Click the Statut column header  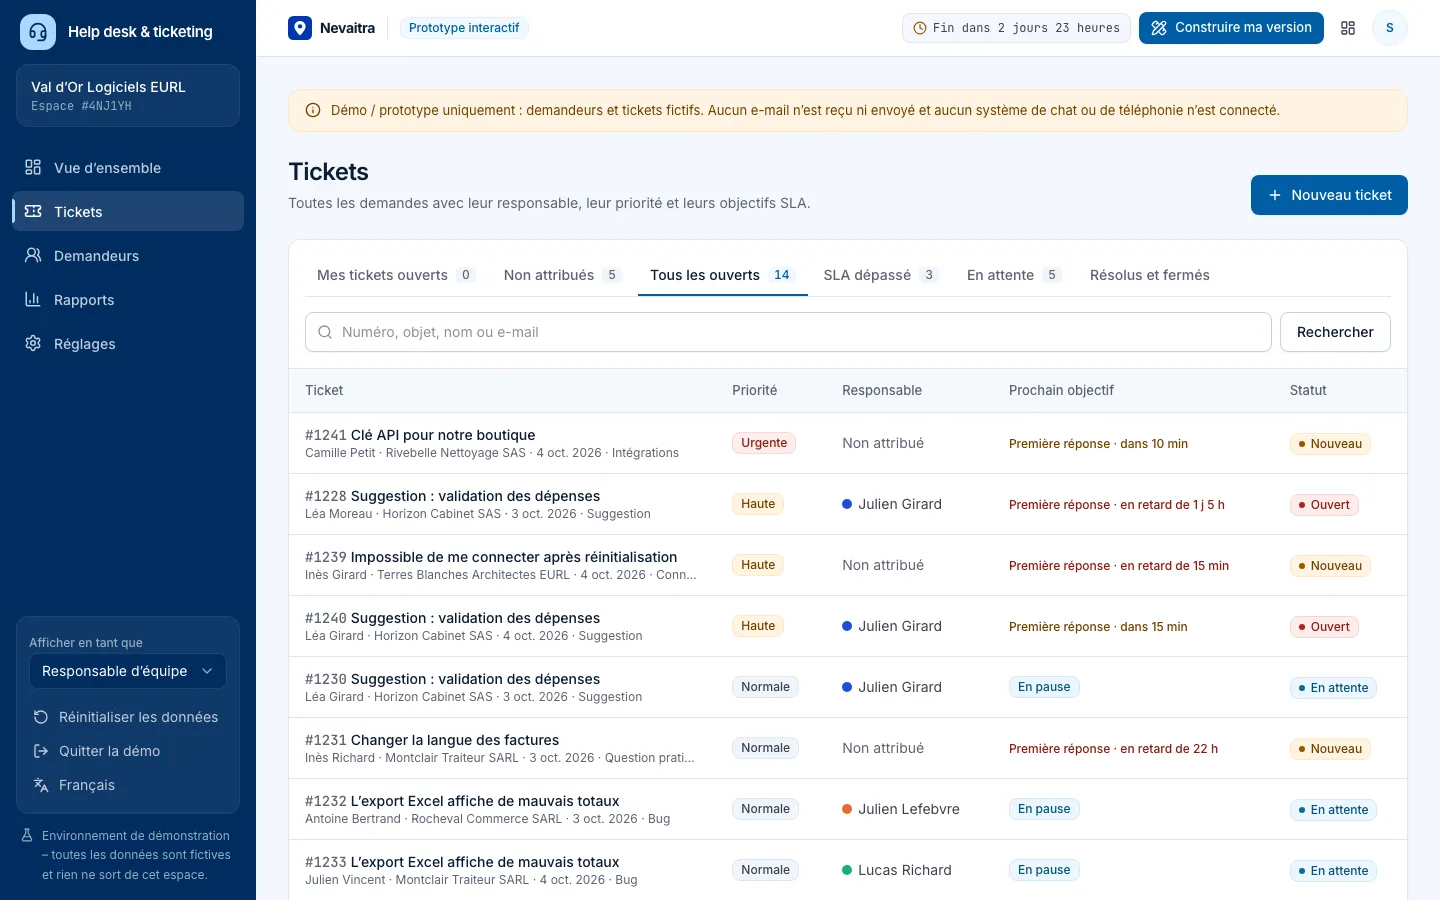click(1308, 390)
